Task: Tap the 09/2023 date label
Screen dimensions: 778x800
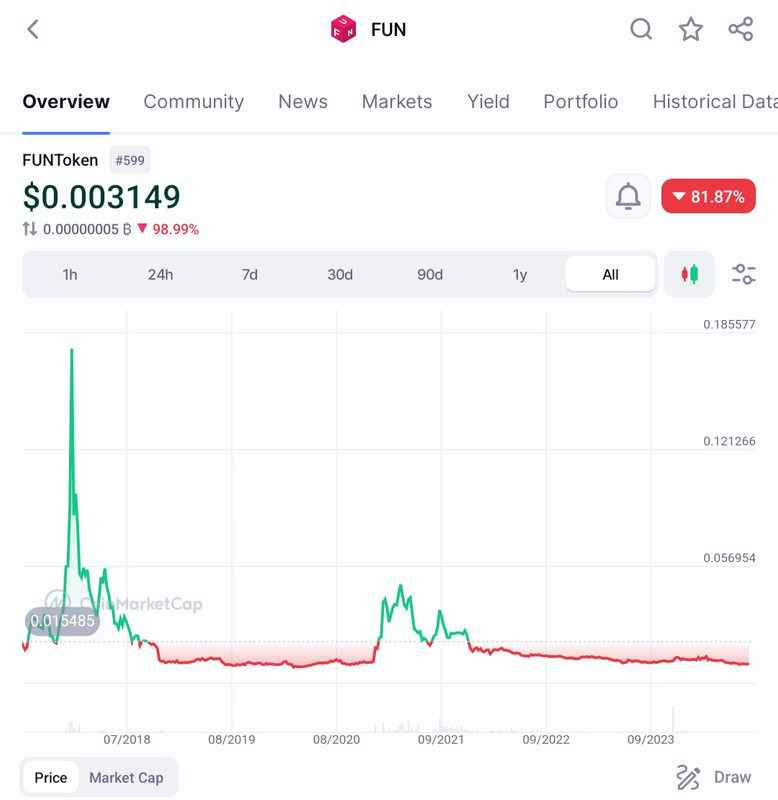Action: (x=650, y=739)
